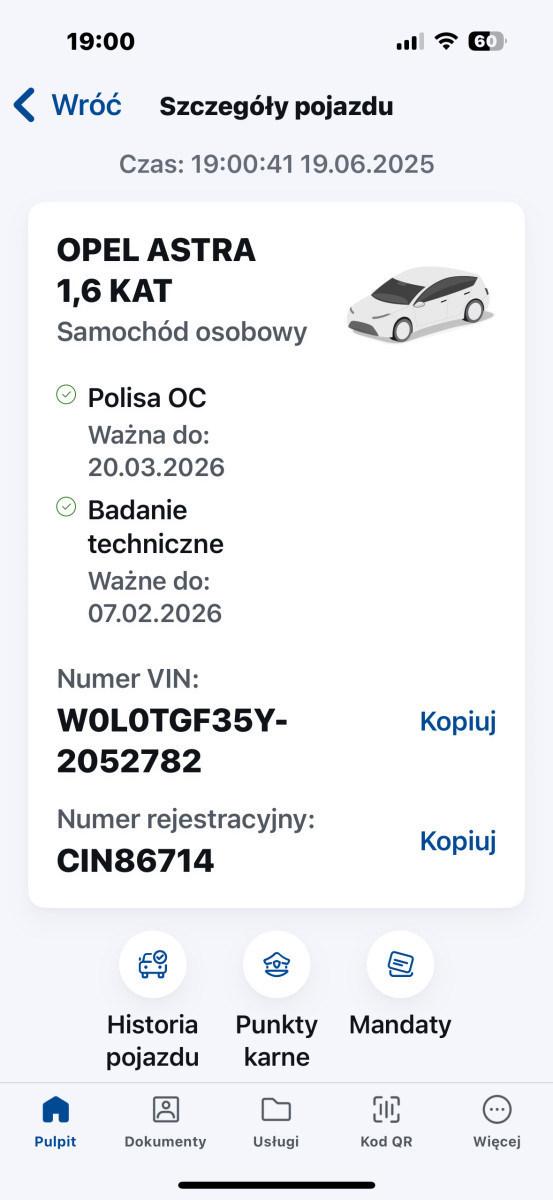
Task: Tap Wróć back chevron
Action: pos(25,105)
